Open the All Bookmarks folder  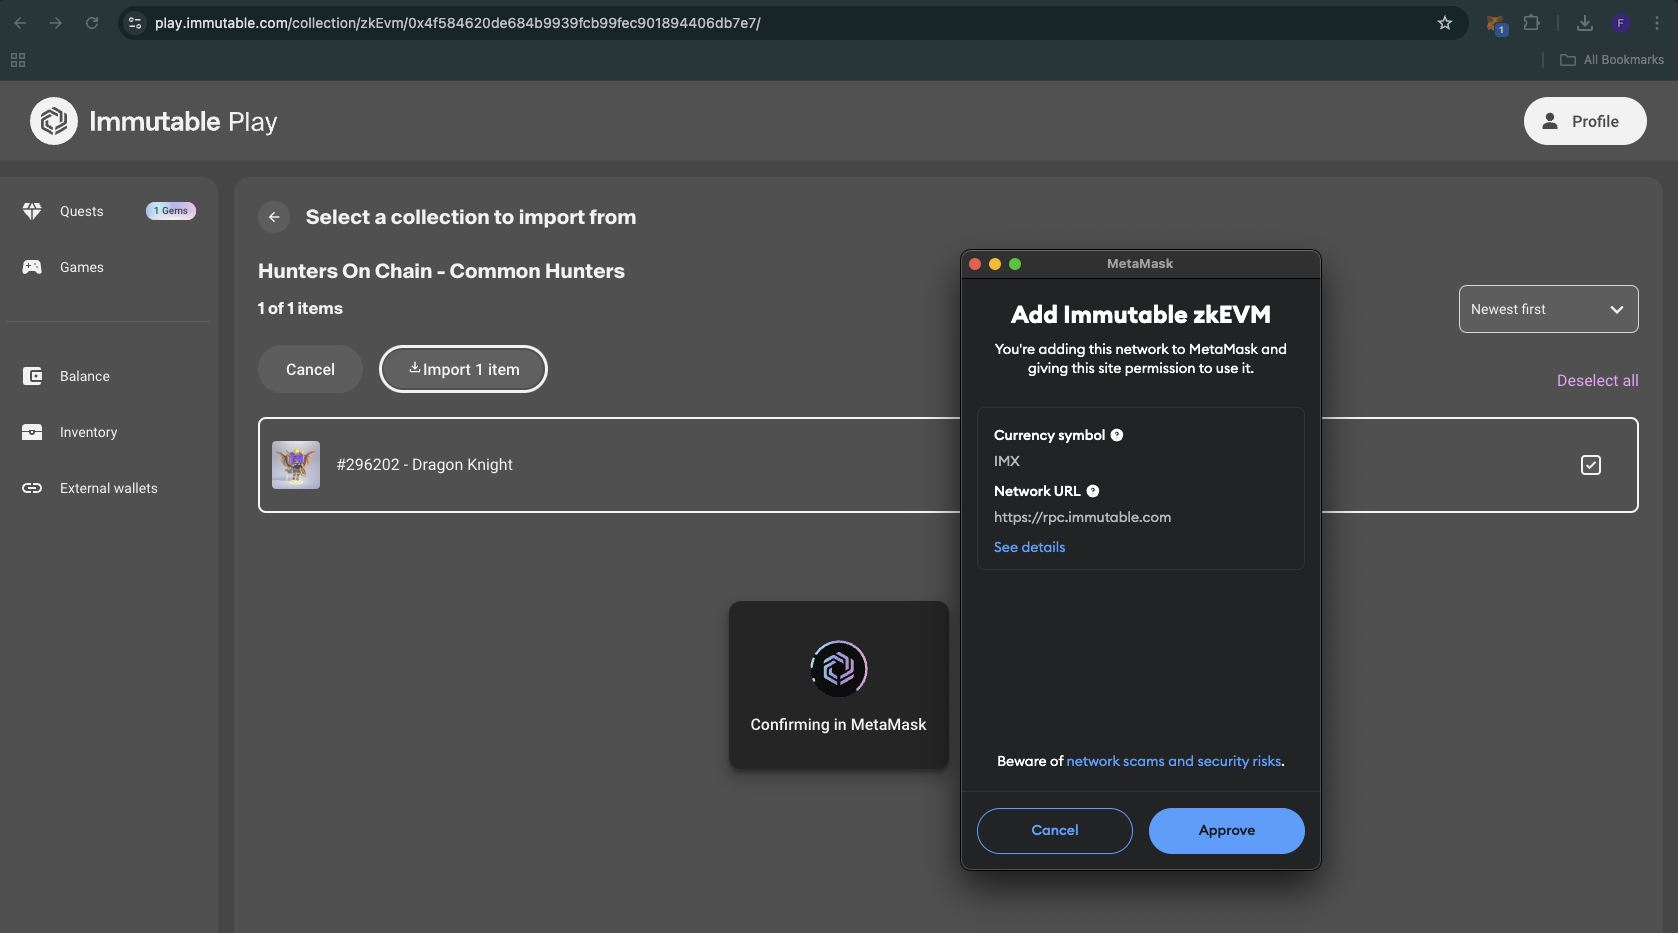[x=1612, y=60]
